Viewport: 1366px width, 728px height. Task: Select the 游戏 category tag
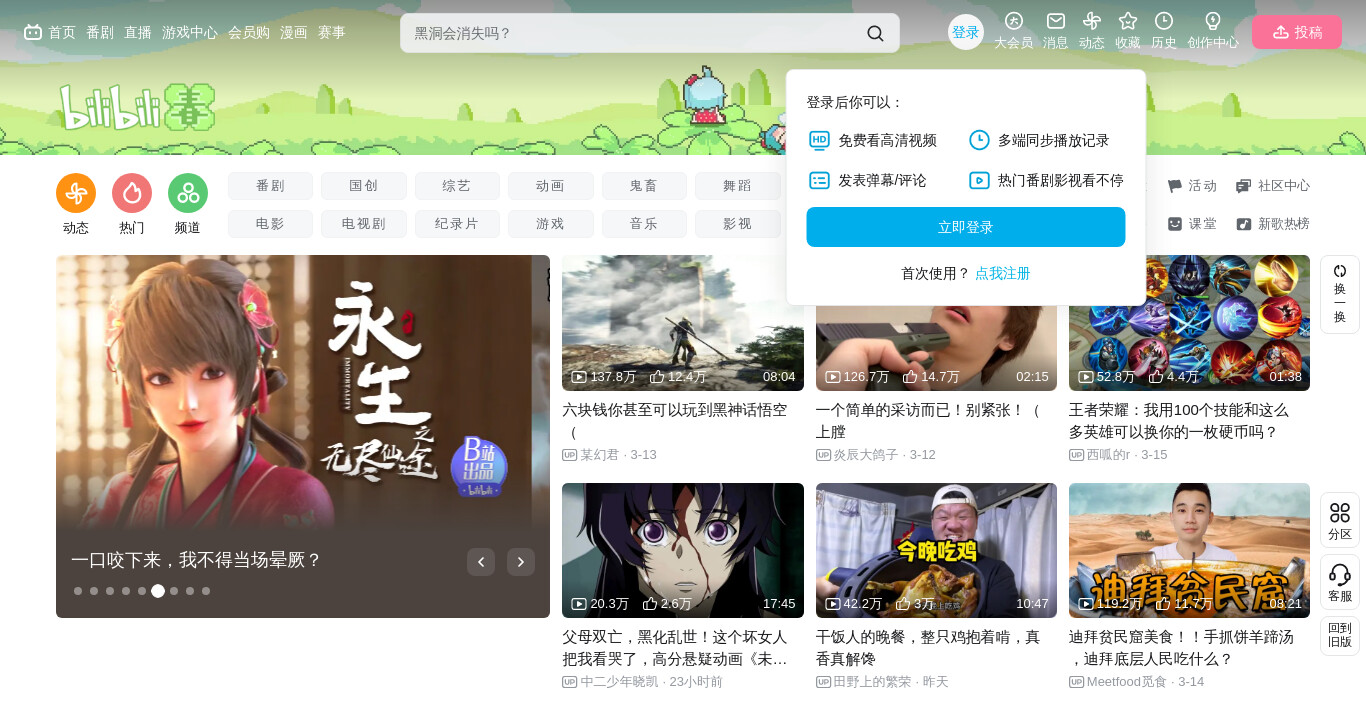pyautogui.click(x=551, y=224)
